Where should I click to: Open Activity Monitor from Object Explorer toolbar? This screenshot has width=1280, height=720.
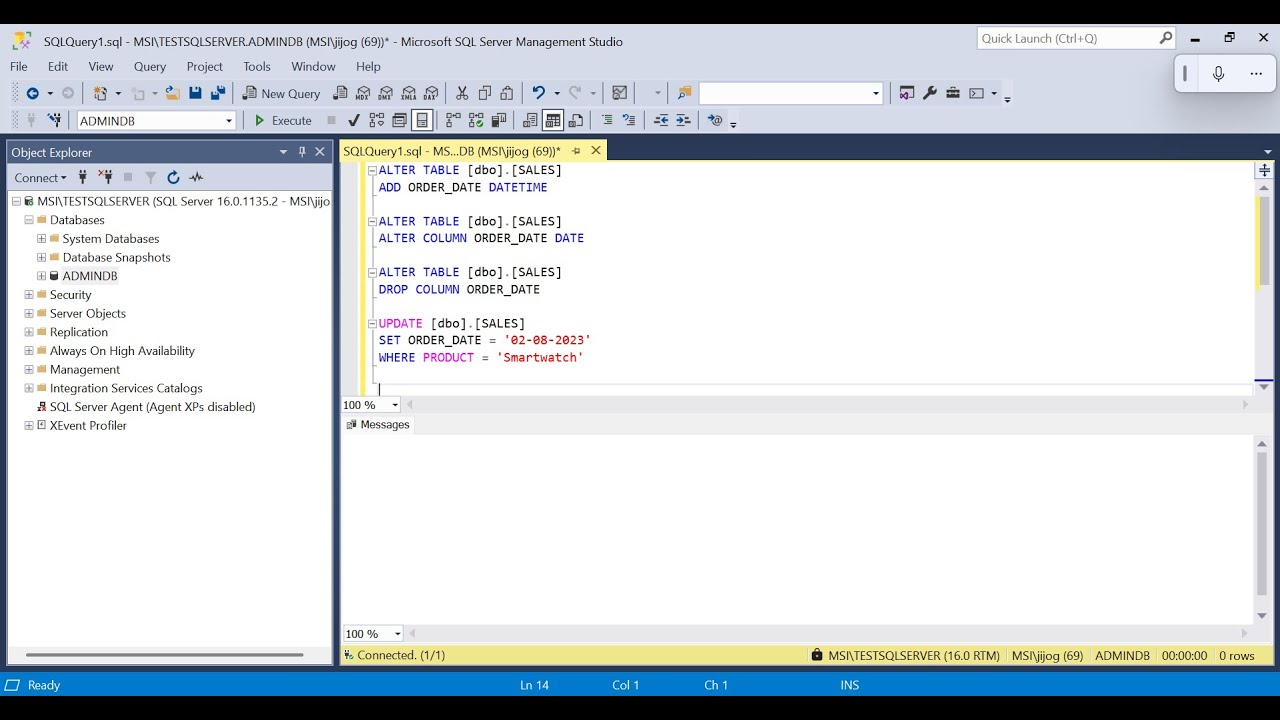click(196, 177)
